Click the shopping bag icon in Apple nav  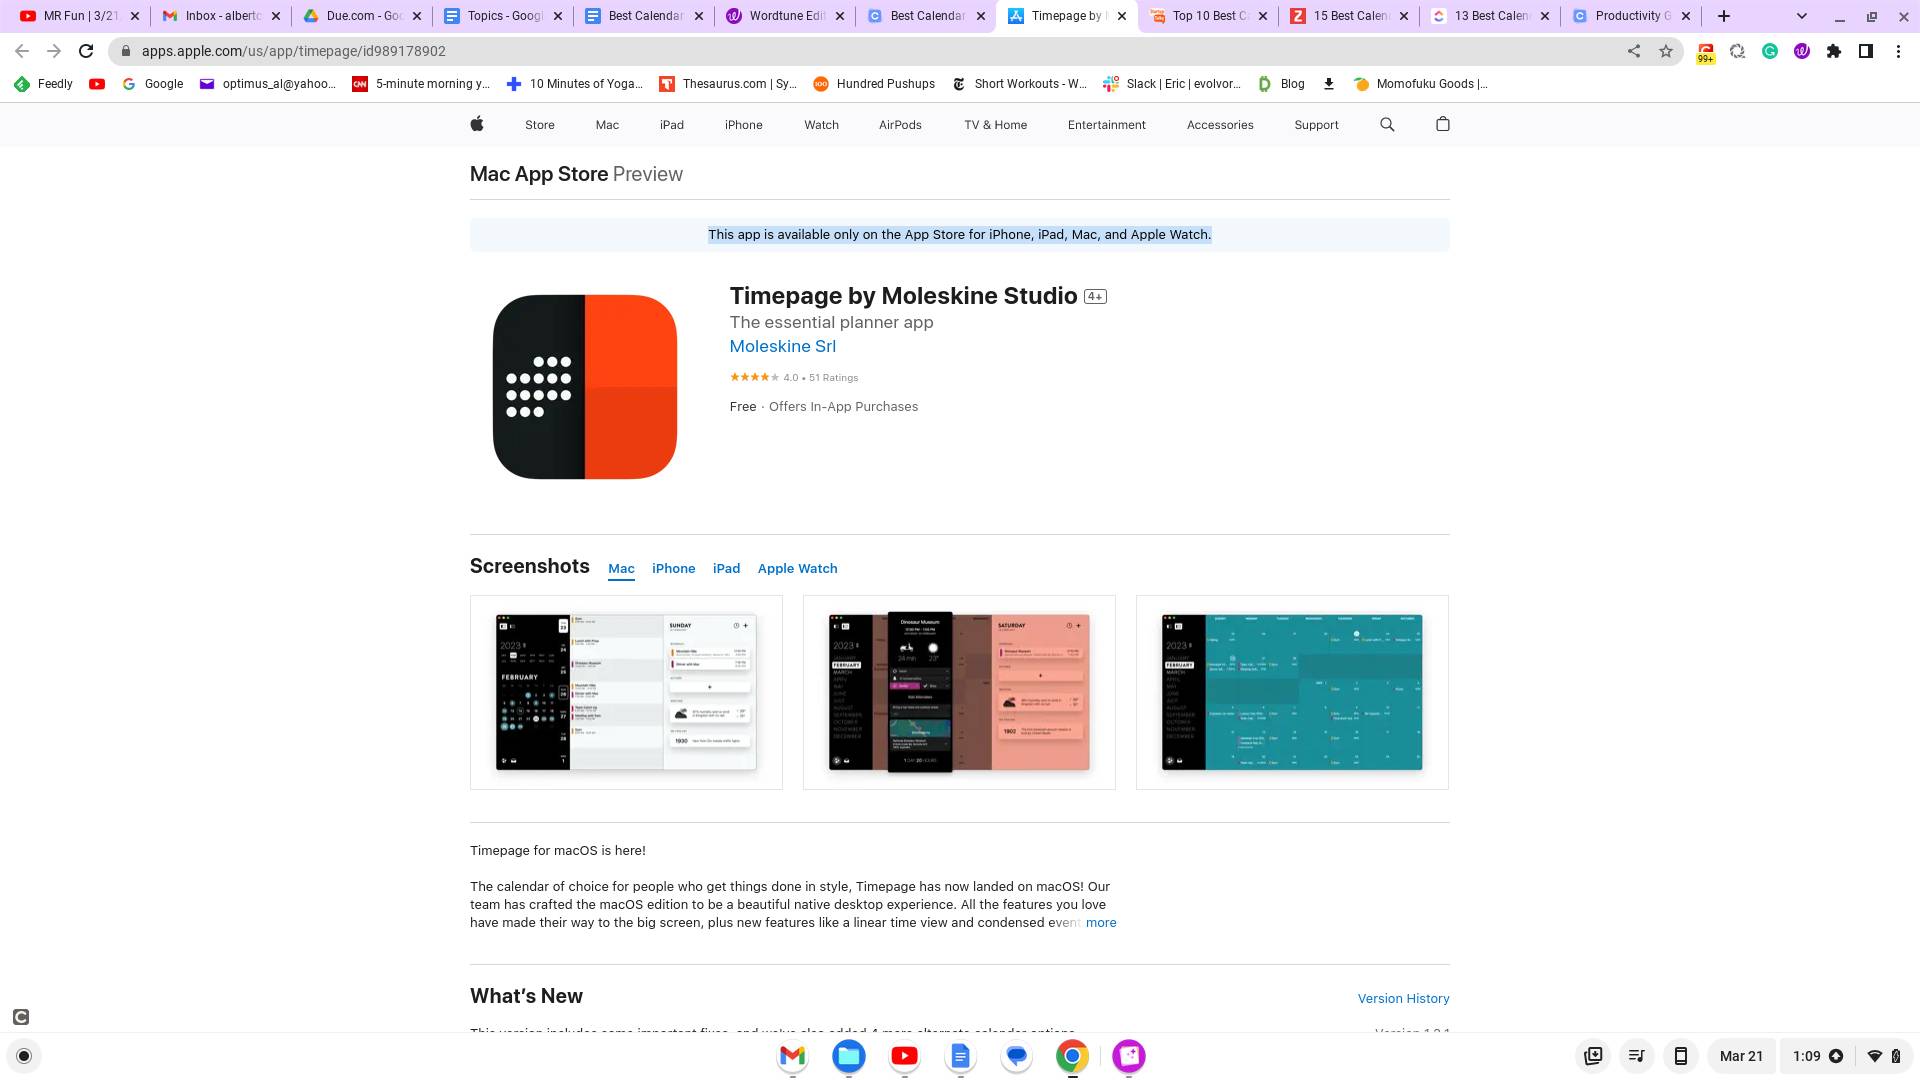(x=1442, y=124)
